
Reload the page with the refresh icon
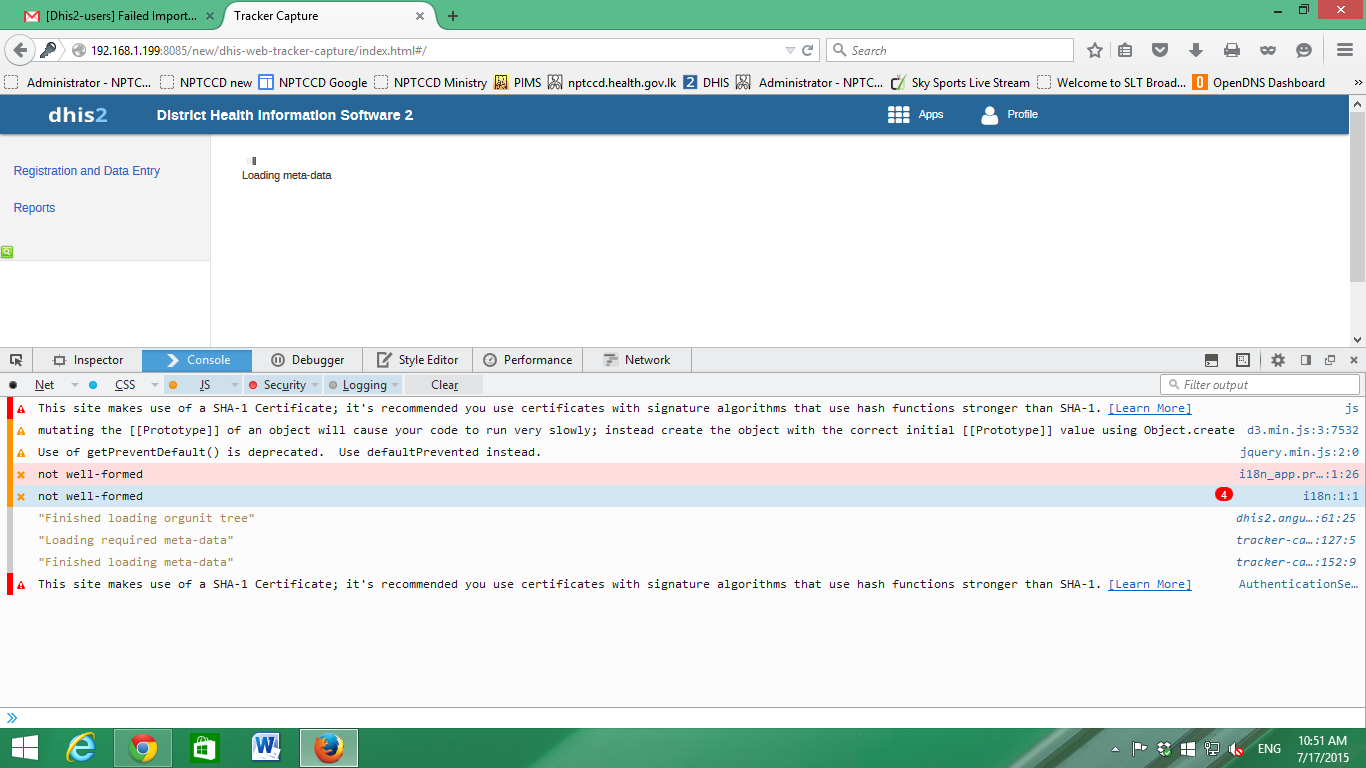coord(808,50)
